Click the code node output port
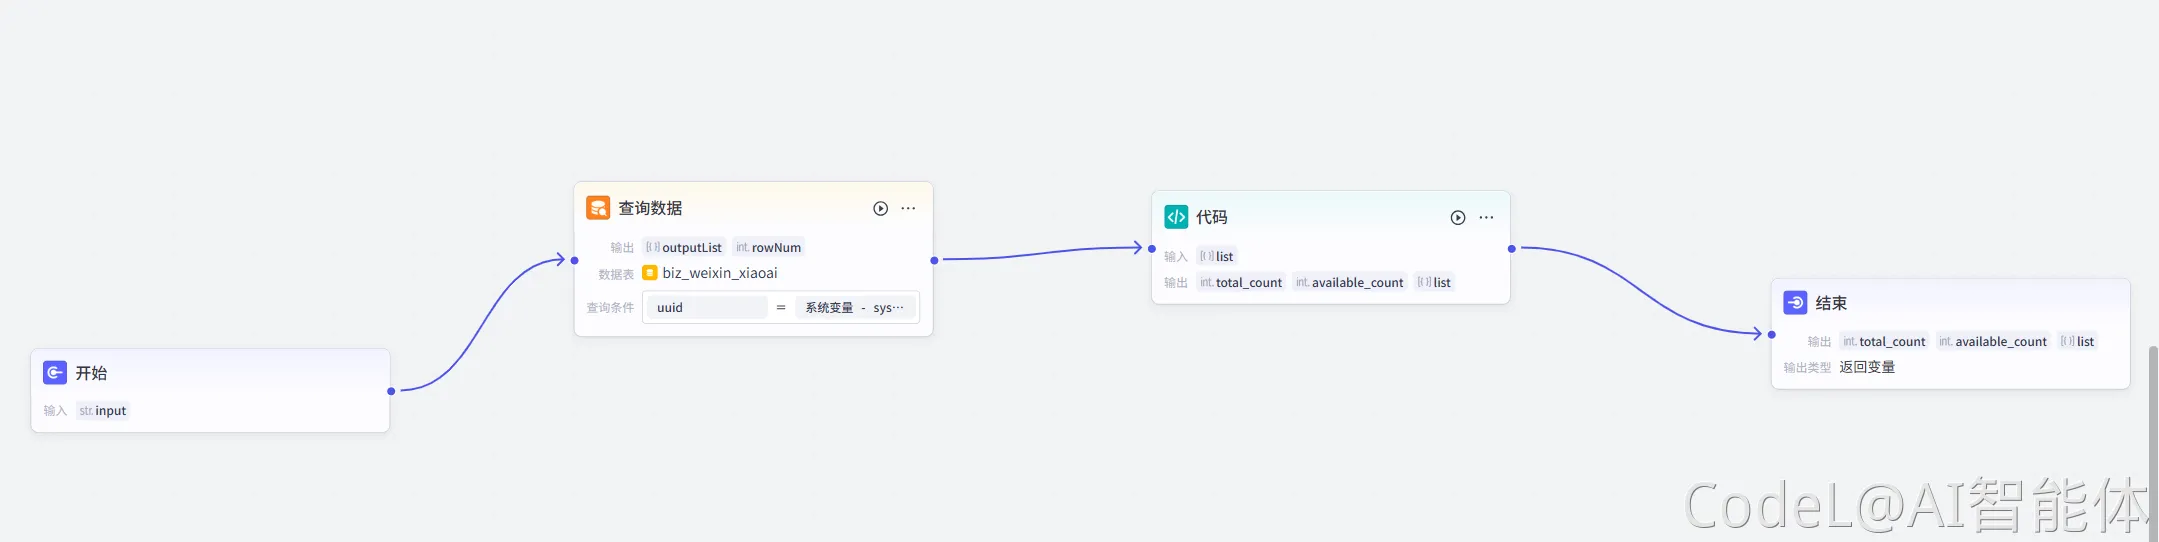Image resolution: width=2159 pixels, height=542 pixels. [1511, 249]
